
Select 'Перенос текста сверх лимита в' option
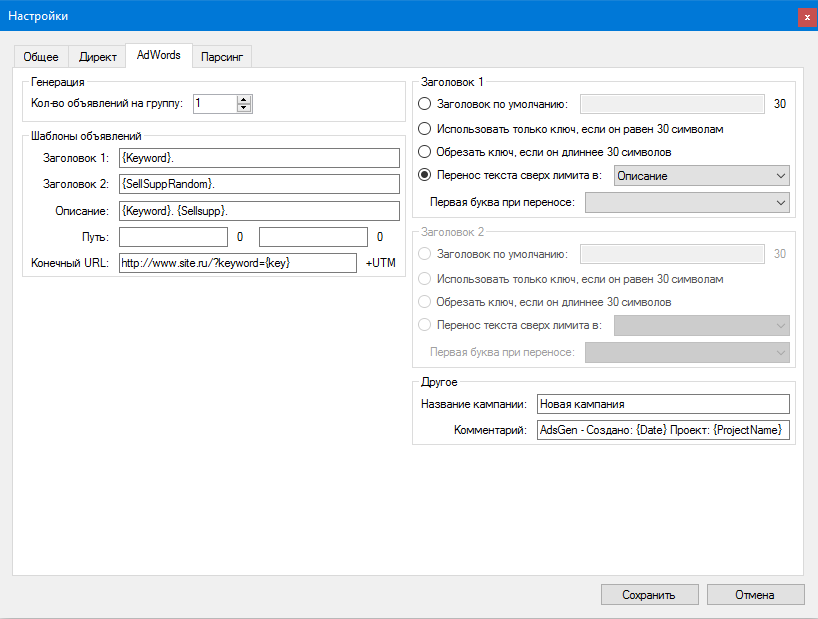[x=424, y=175]
